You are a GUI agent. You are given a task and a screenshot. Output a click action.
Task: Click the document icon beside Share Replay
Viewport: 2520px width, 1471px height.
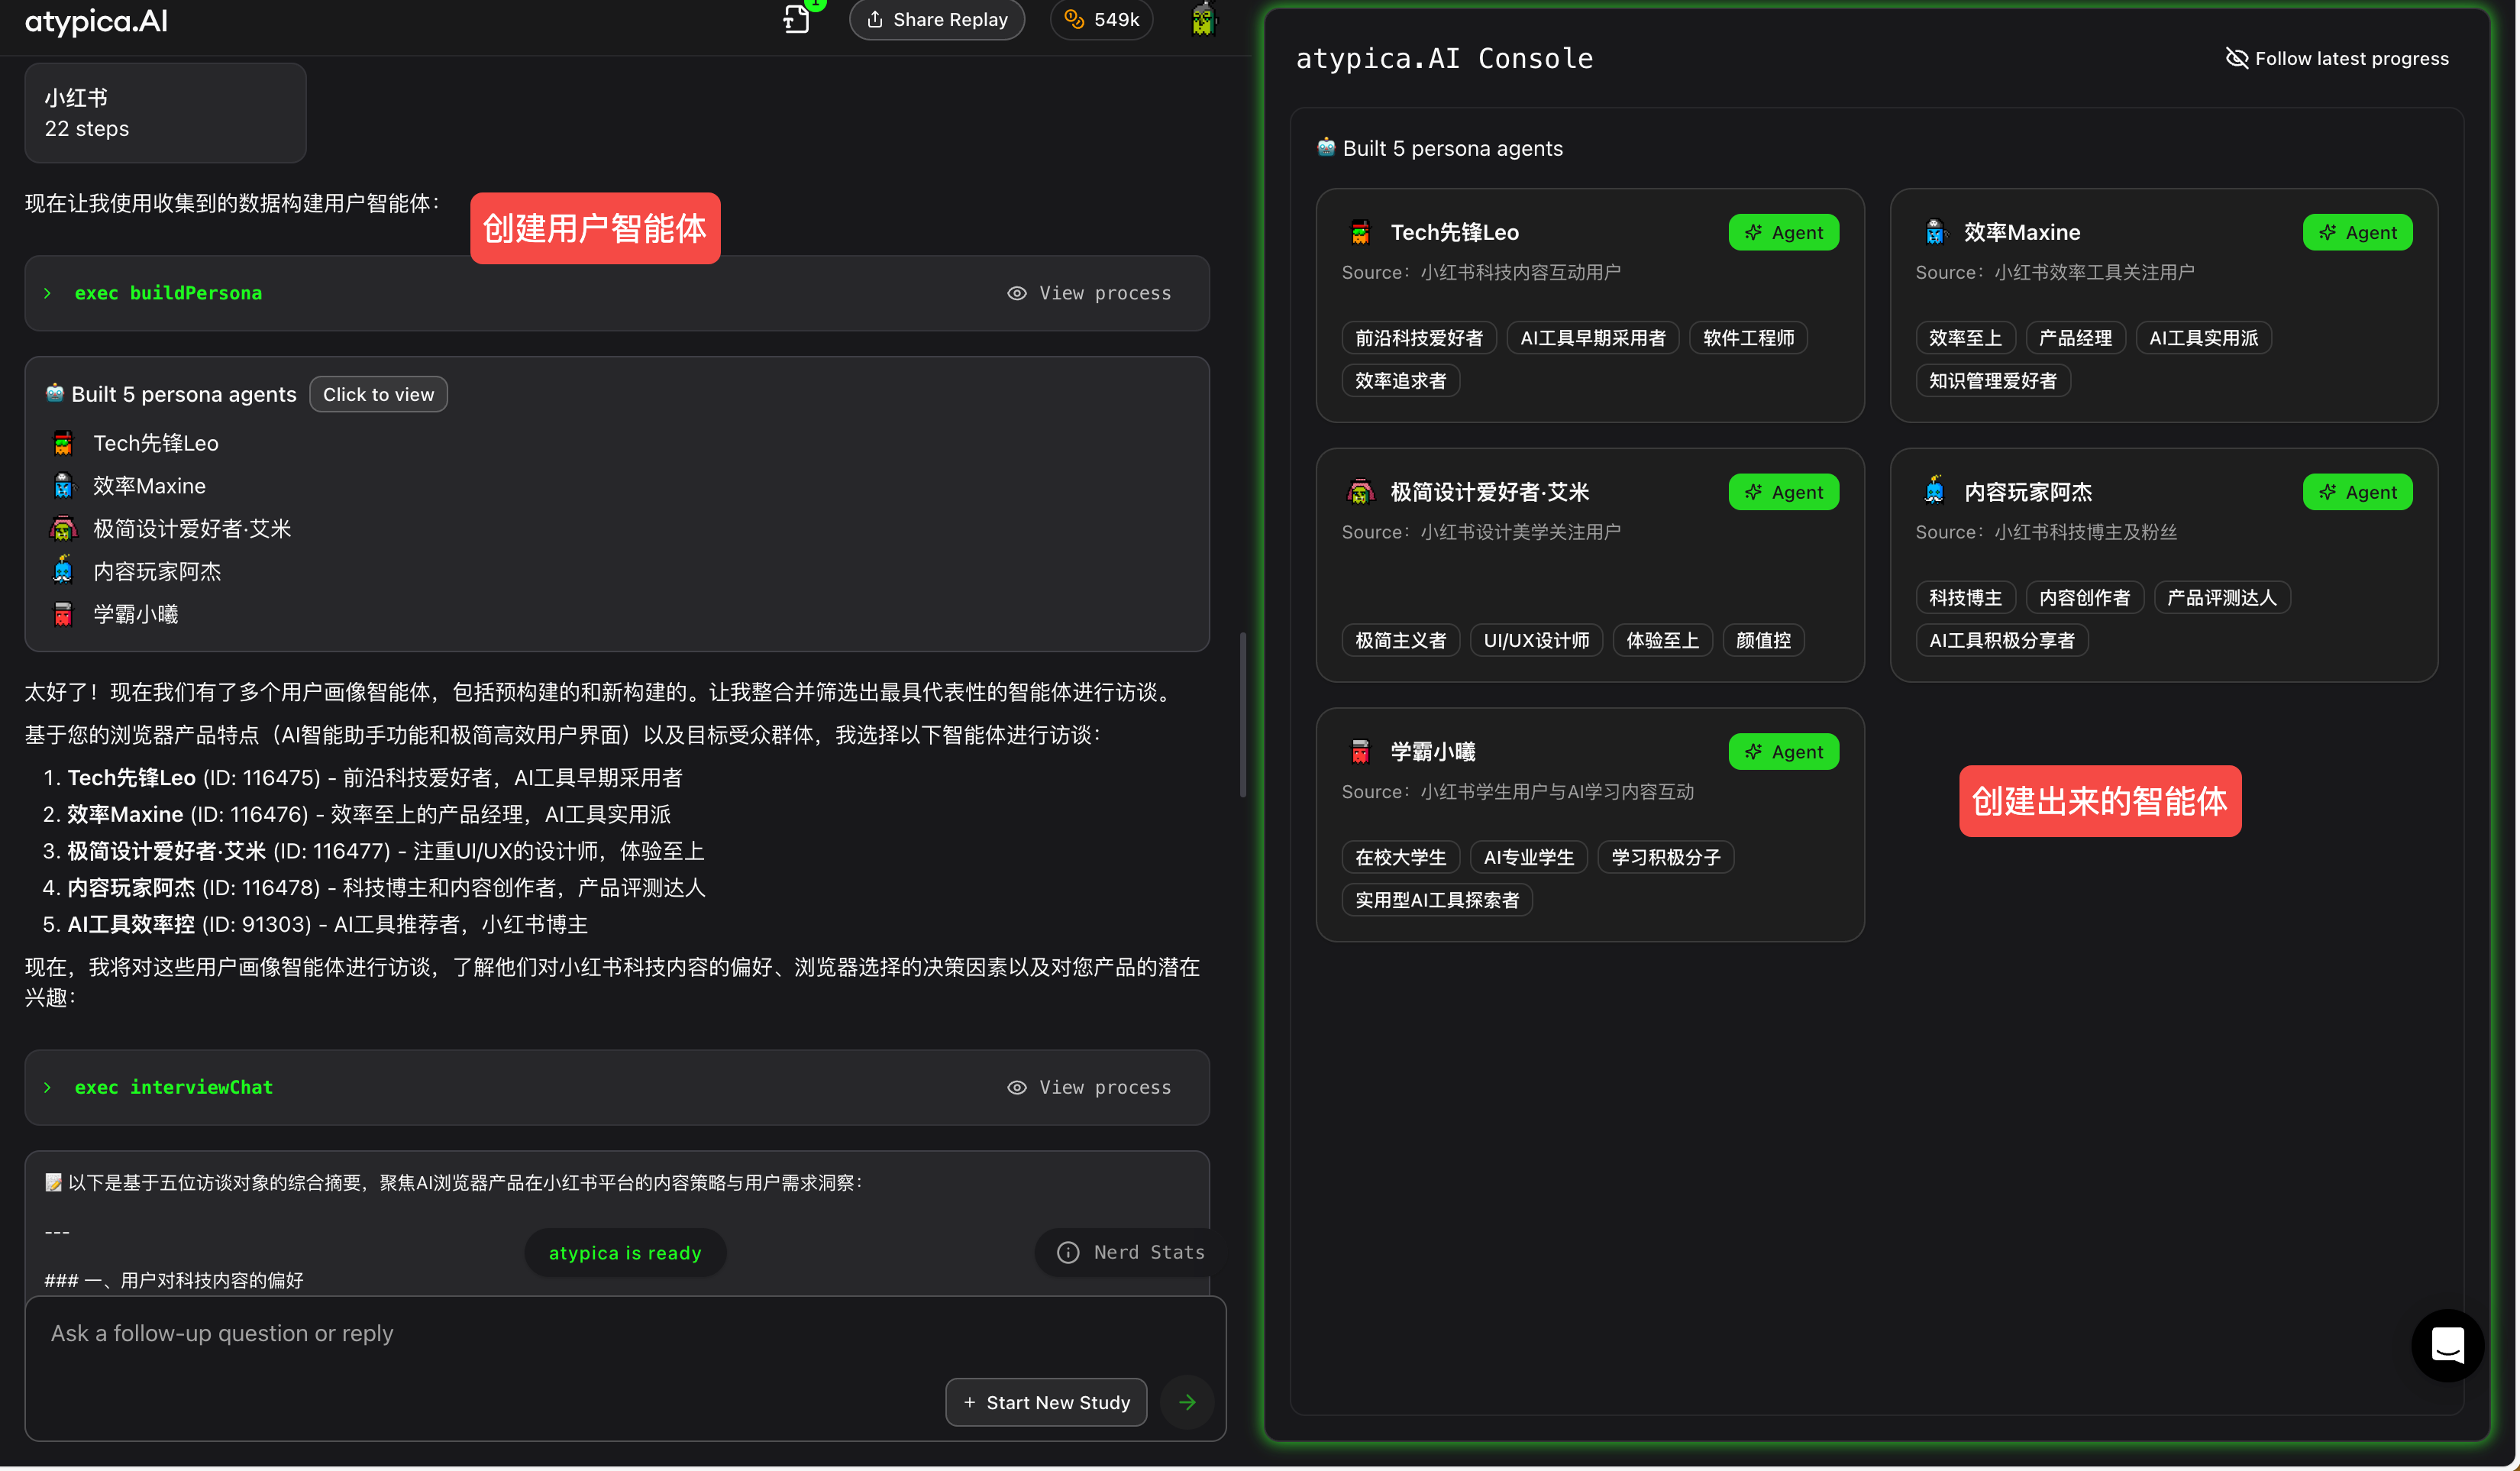pos(796,19)
